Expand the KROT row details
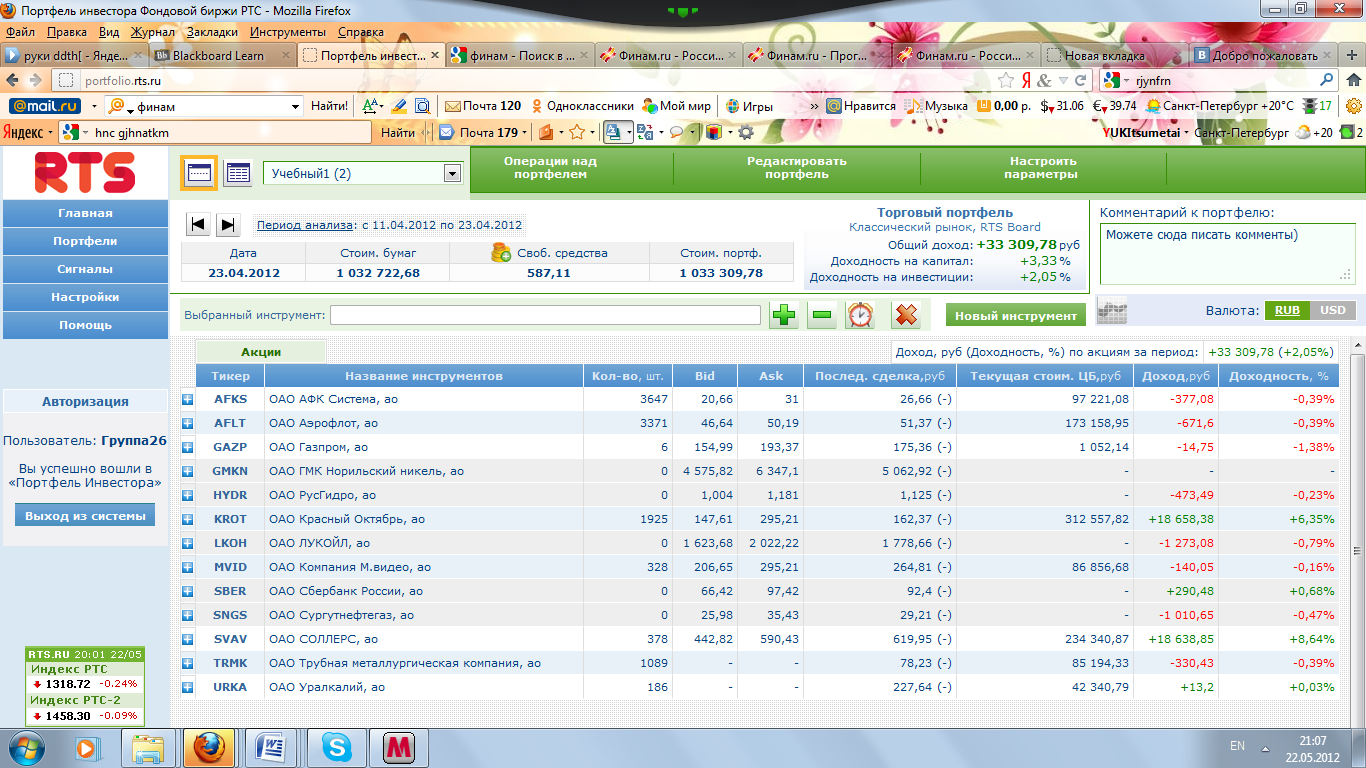 click(187, 519)
